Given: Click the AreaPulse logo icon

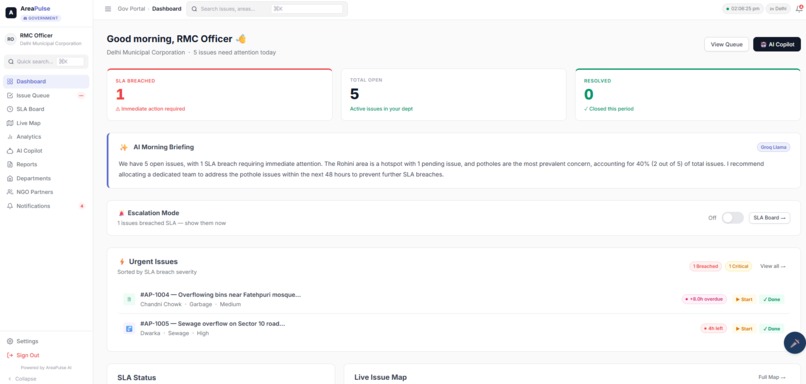Looking at the screenshot, I should coord(11,13).
